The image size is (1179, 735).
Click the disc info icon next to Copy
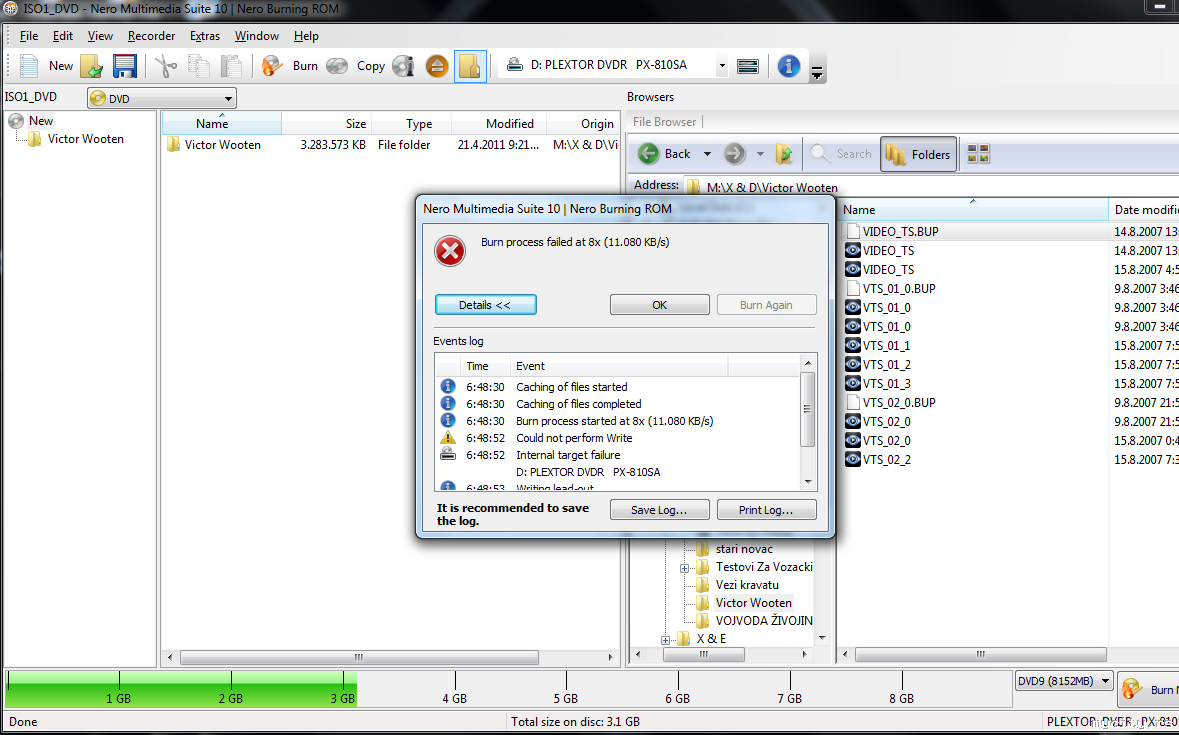pyautogui.click(x=404, y=65)
